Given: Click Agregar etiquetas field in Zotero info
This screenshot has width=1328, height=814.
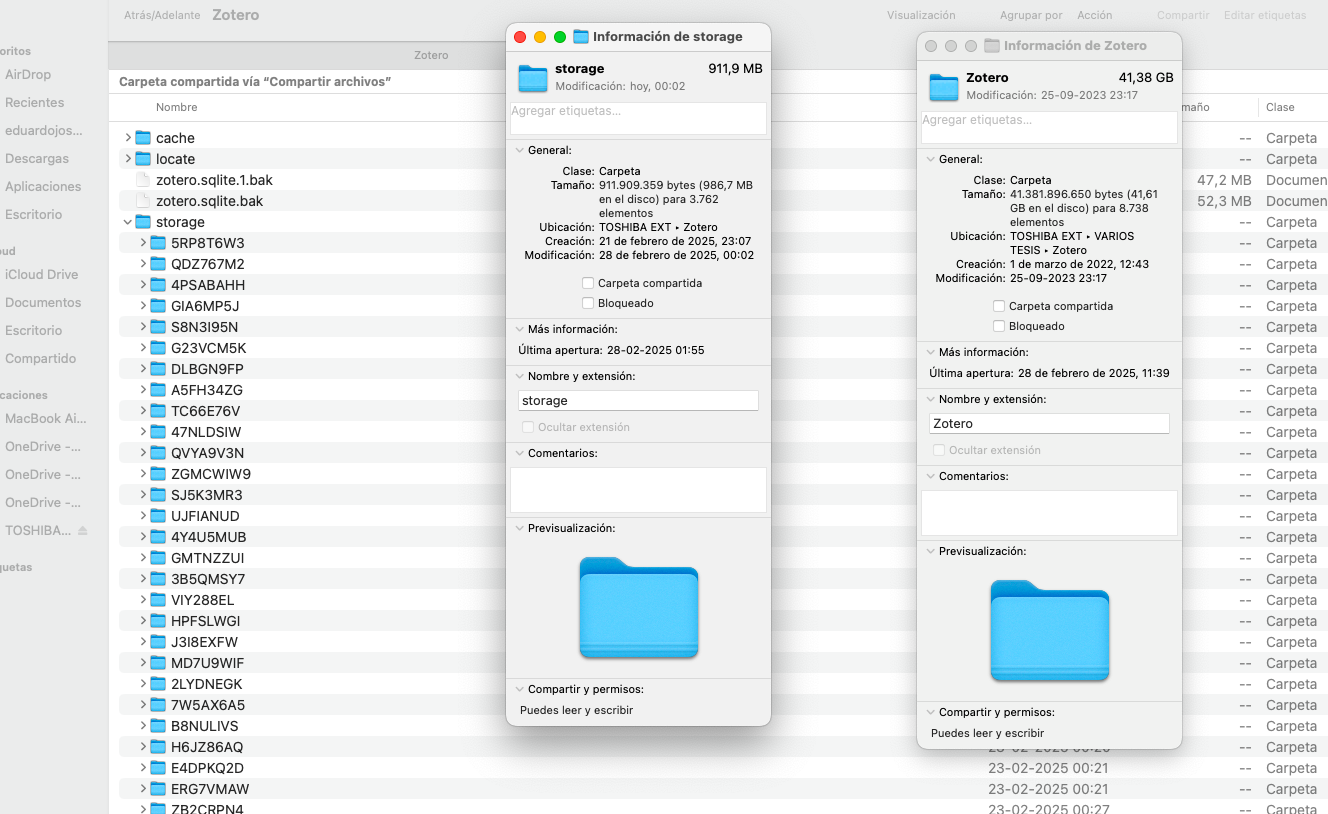Looking at the screenshot, I should [1049, 127].
